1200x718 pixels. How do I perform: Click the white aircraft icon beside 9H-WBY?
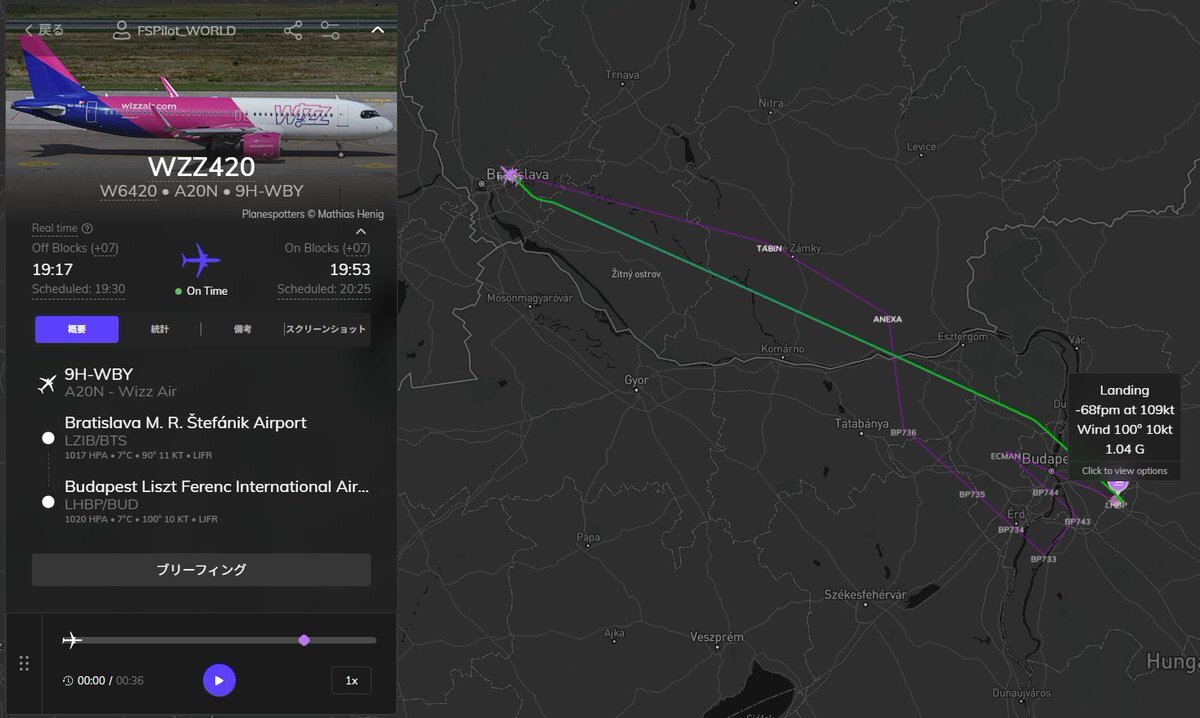[x=46, y=384]
